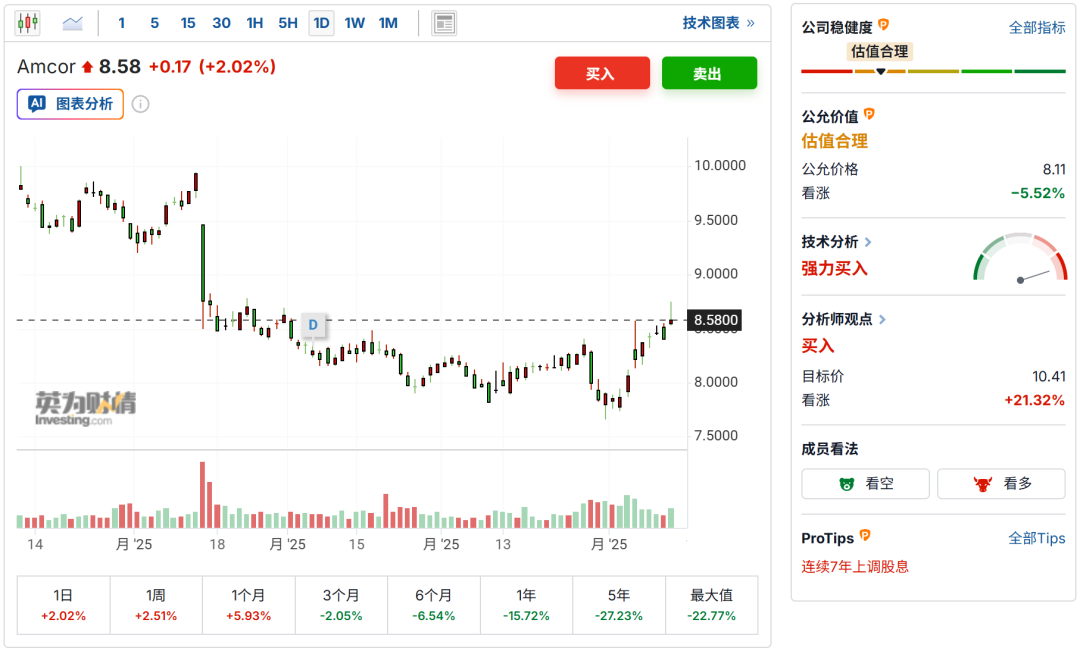This screenshot has height=651, width=1080.
Task: Select the 5年 performance range
Action: tap(619, 605)
